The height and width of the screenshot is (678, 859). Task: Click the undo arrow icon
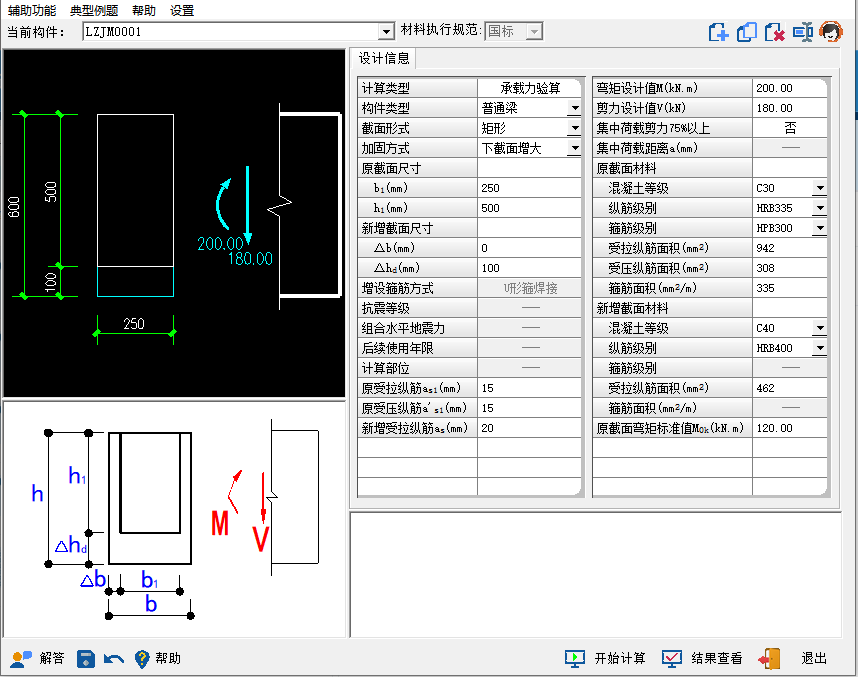pos(113,659)
